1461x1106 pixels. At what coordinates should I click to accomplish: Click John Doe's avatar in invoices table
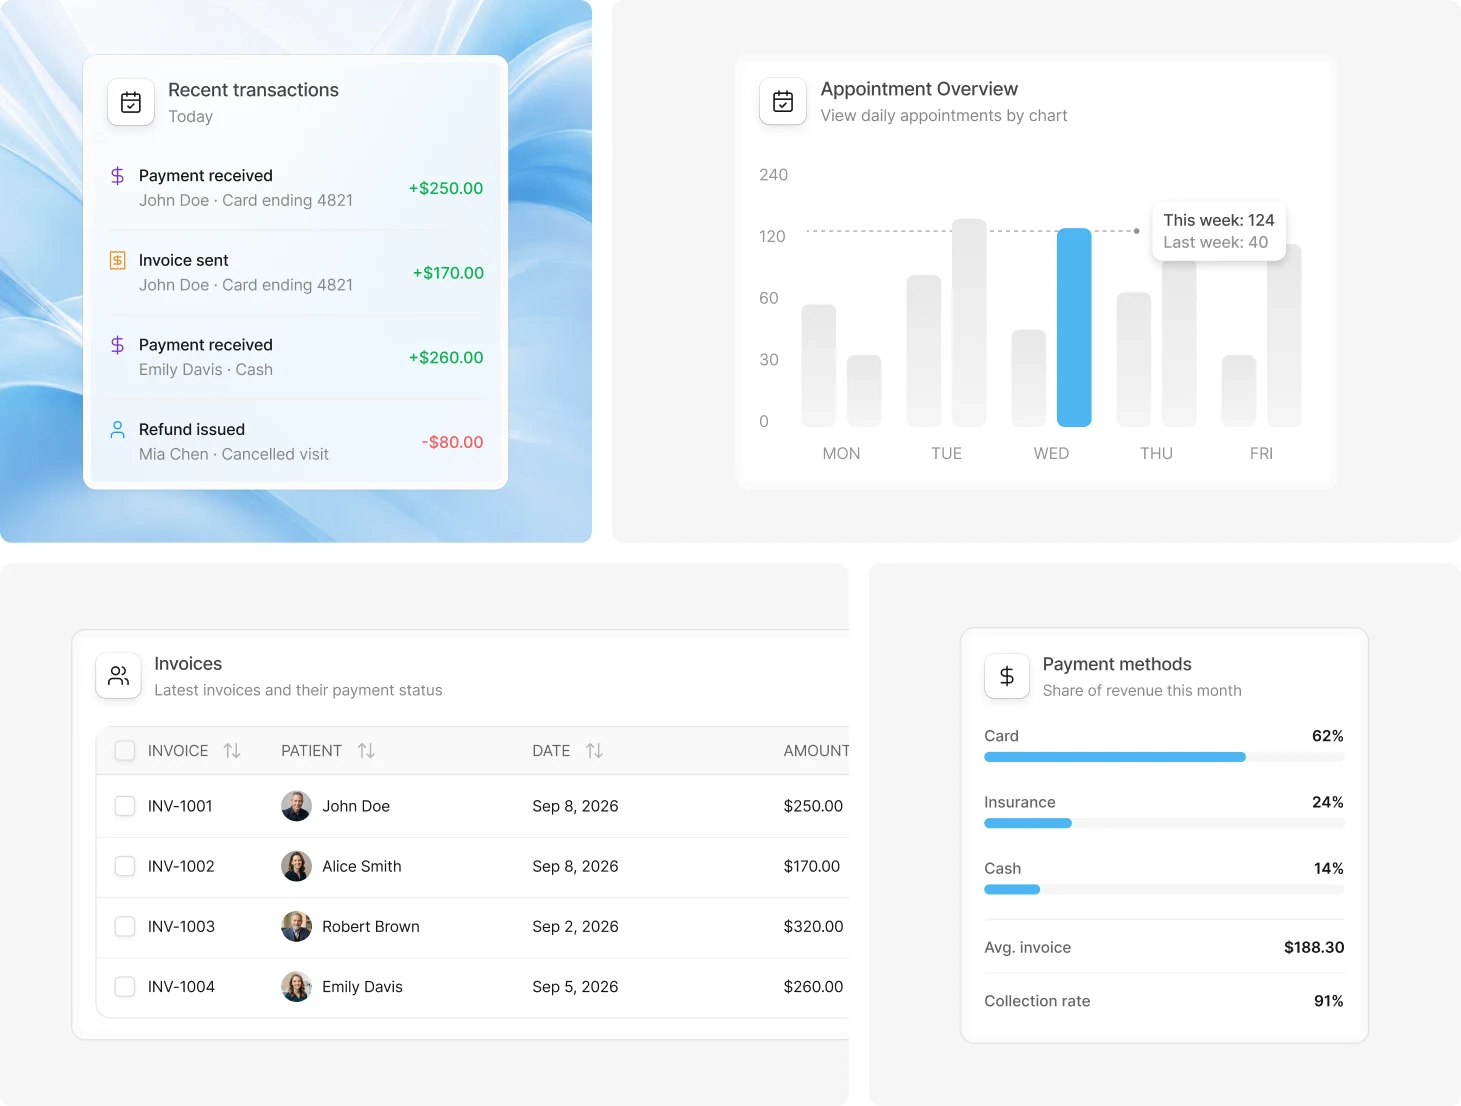(x=296, y=806)
